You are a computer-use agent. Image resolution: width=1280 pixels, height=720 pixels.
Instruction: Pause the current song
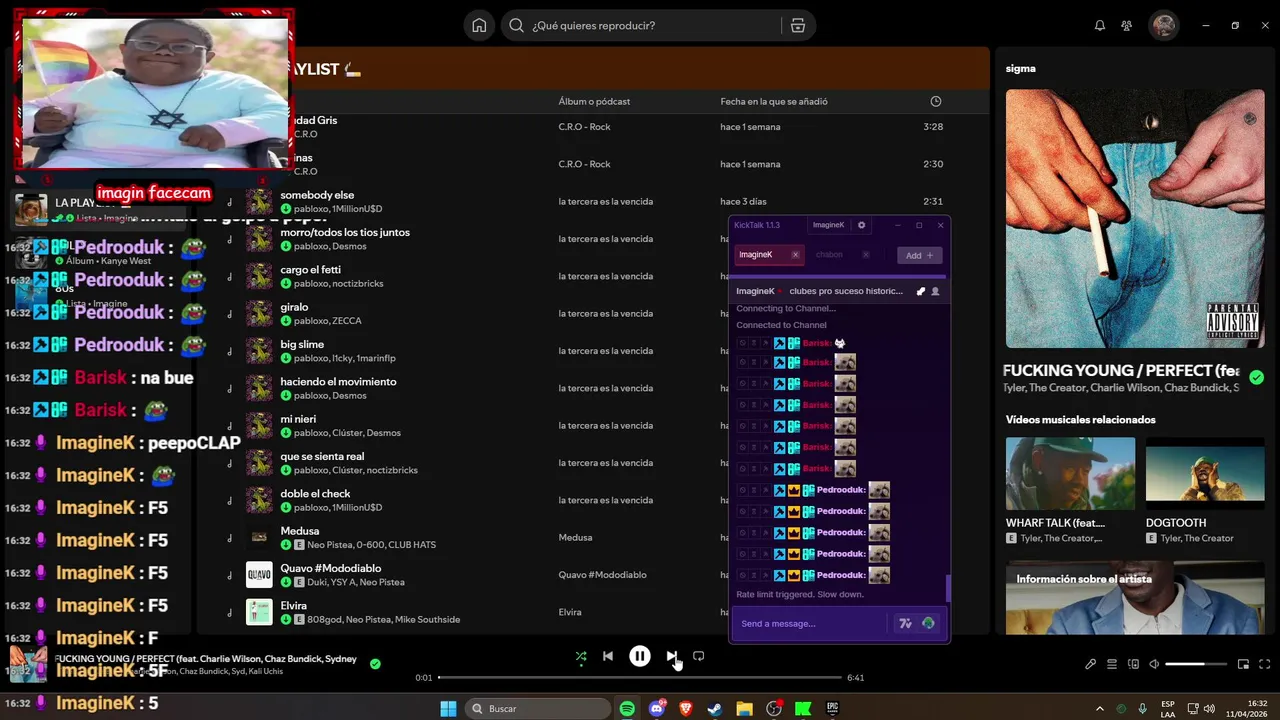click(640, 656)
